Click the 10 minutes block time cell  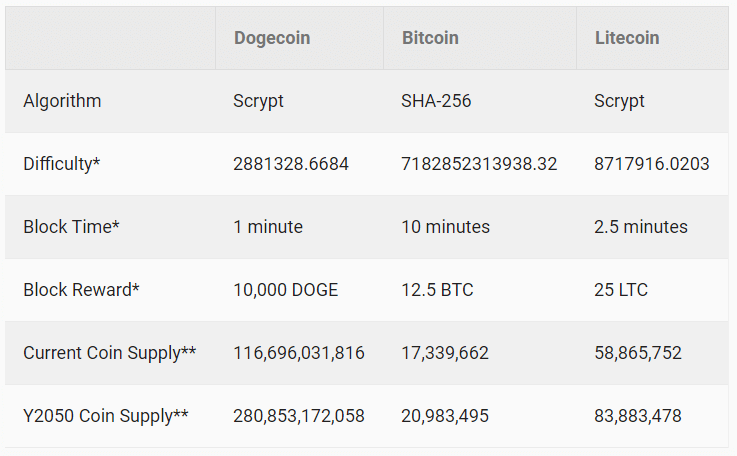tap(446, 227)
